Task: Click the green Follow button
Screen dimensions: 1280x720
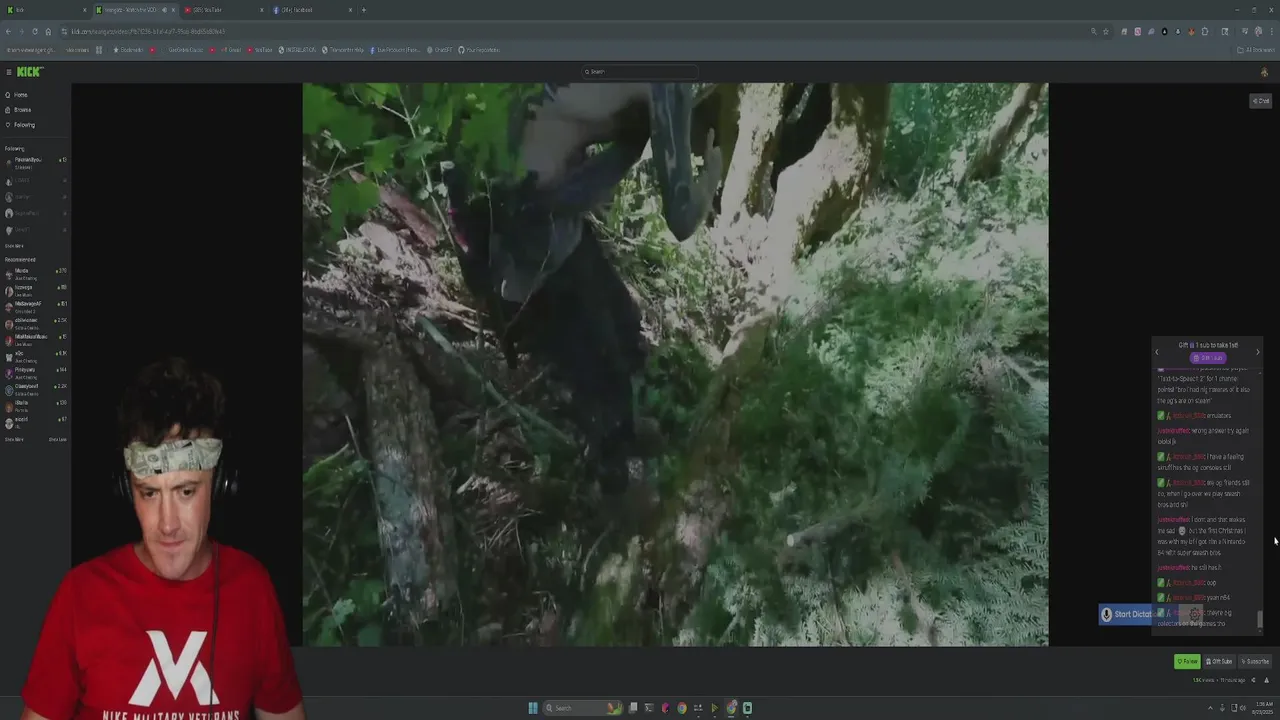Action: pyautogui.click(x=1187, y=661)
